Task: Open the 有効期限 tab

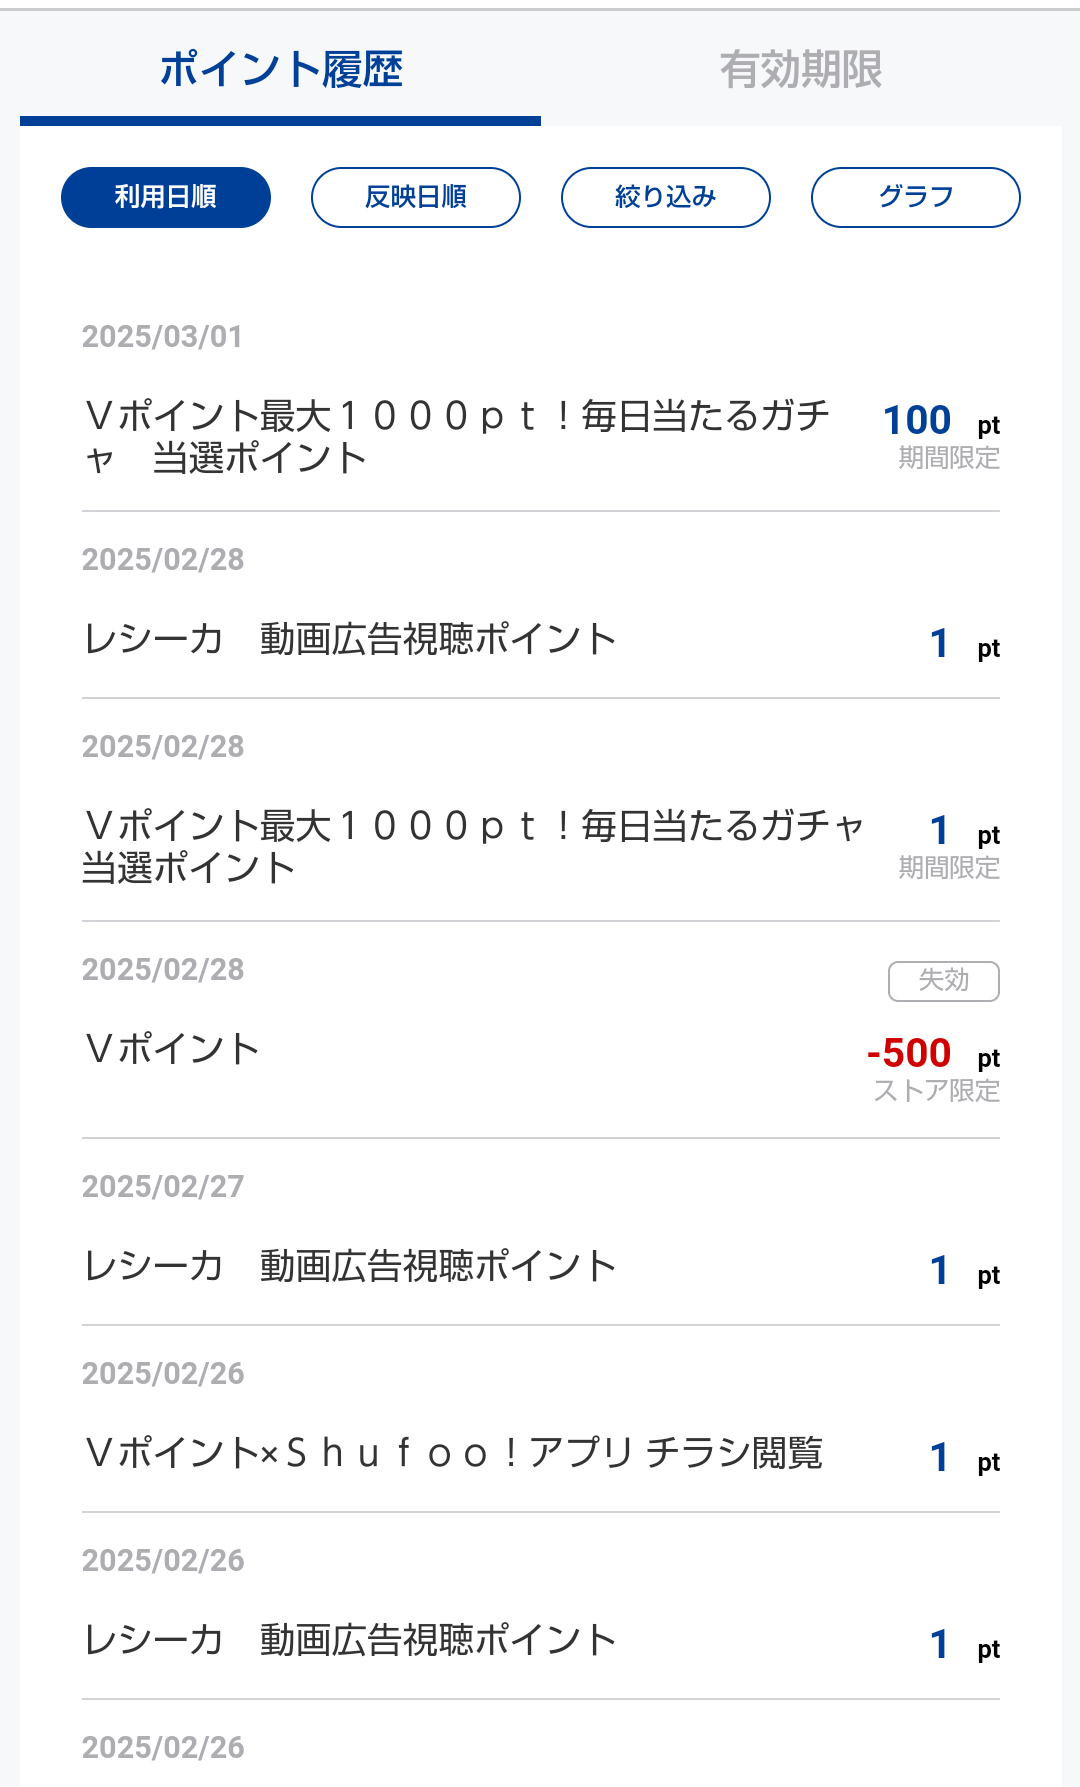Action: click(801, 70)
